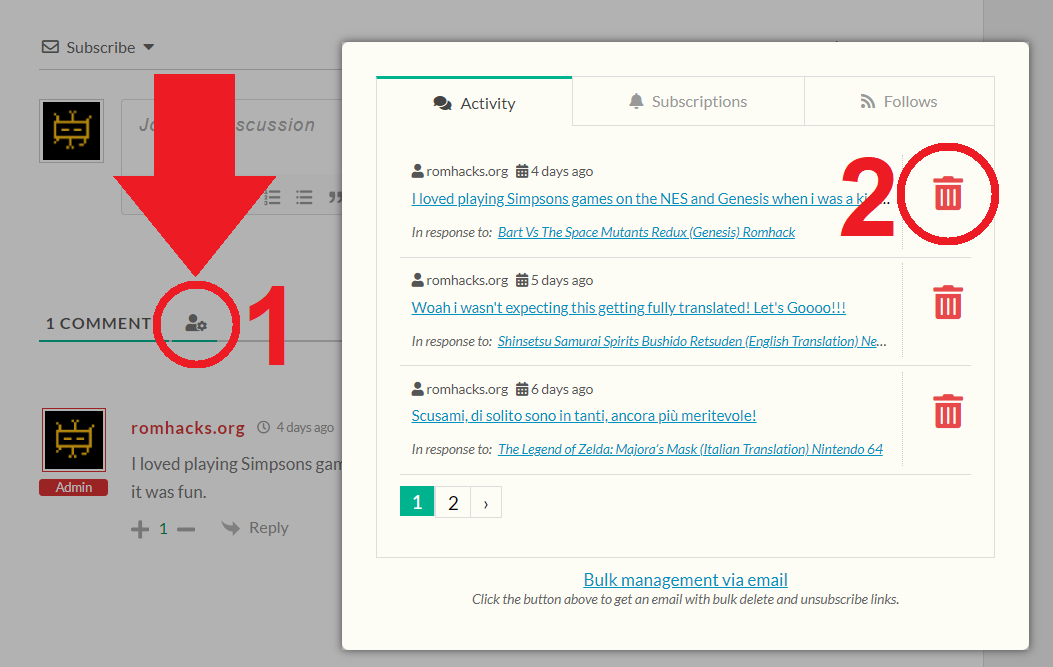The width and height of the screenshot is (1053, 667).
Task: Insert an ordered list in the editor
Action: (x=272, y=198)
